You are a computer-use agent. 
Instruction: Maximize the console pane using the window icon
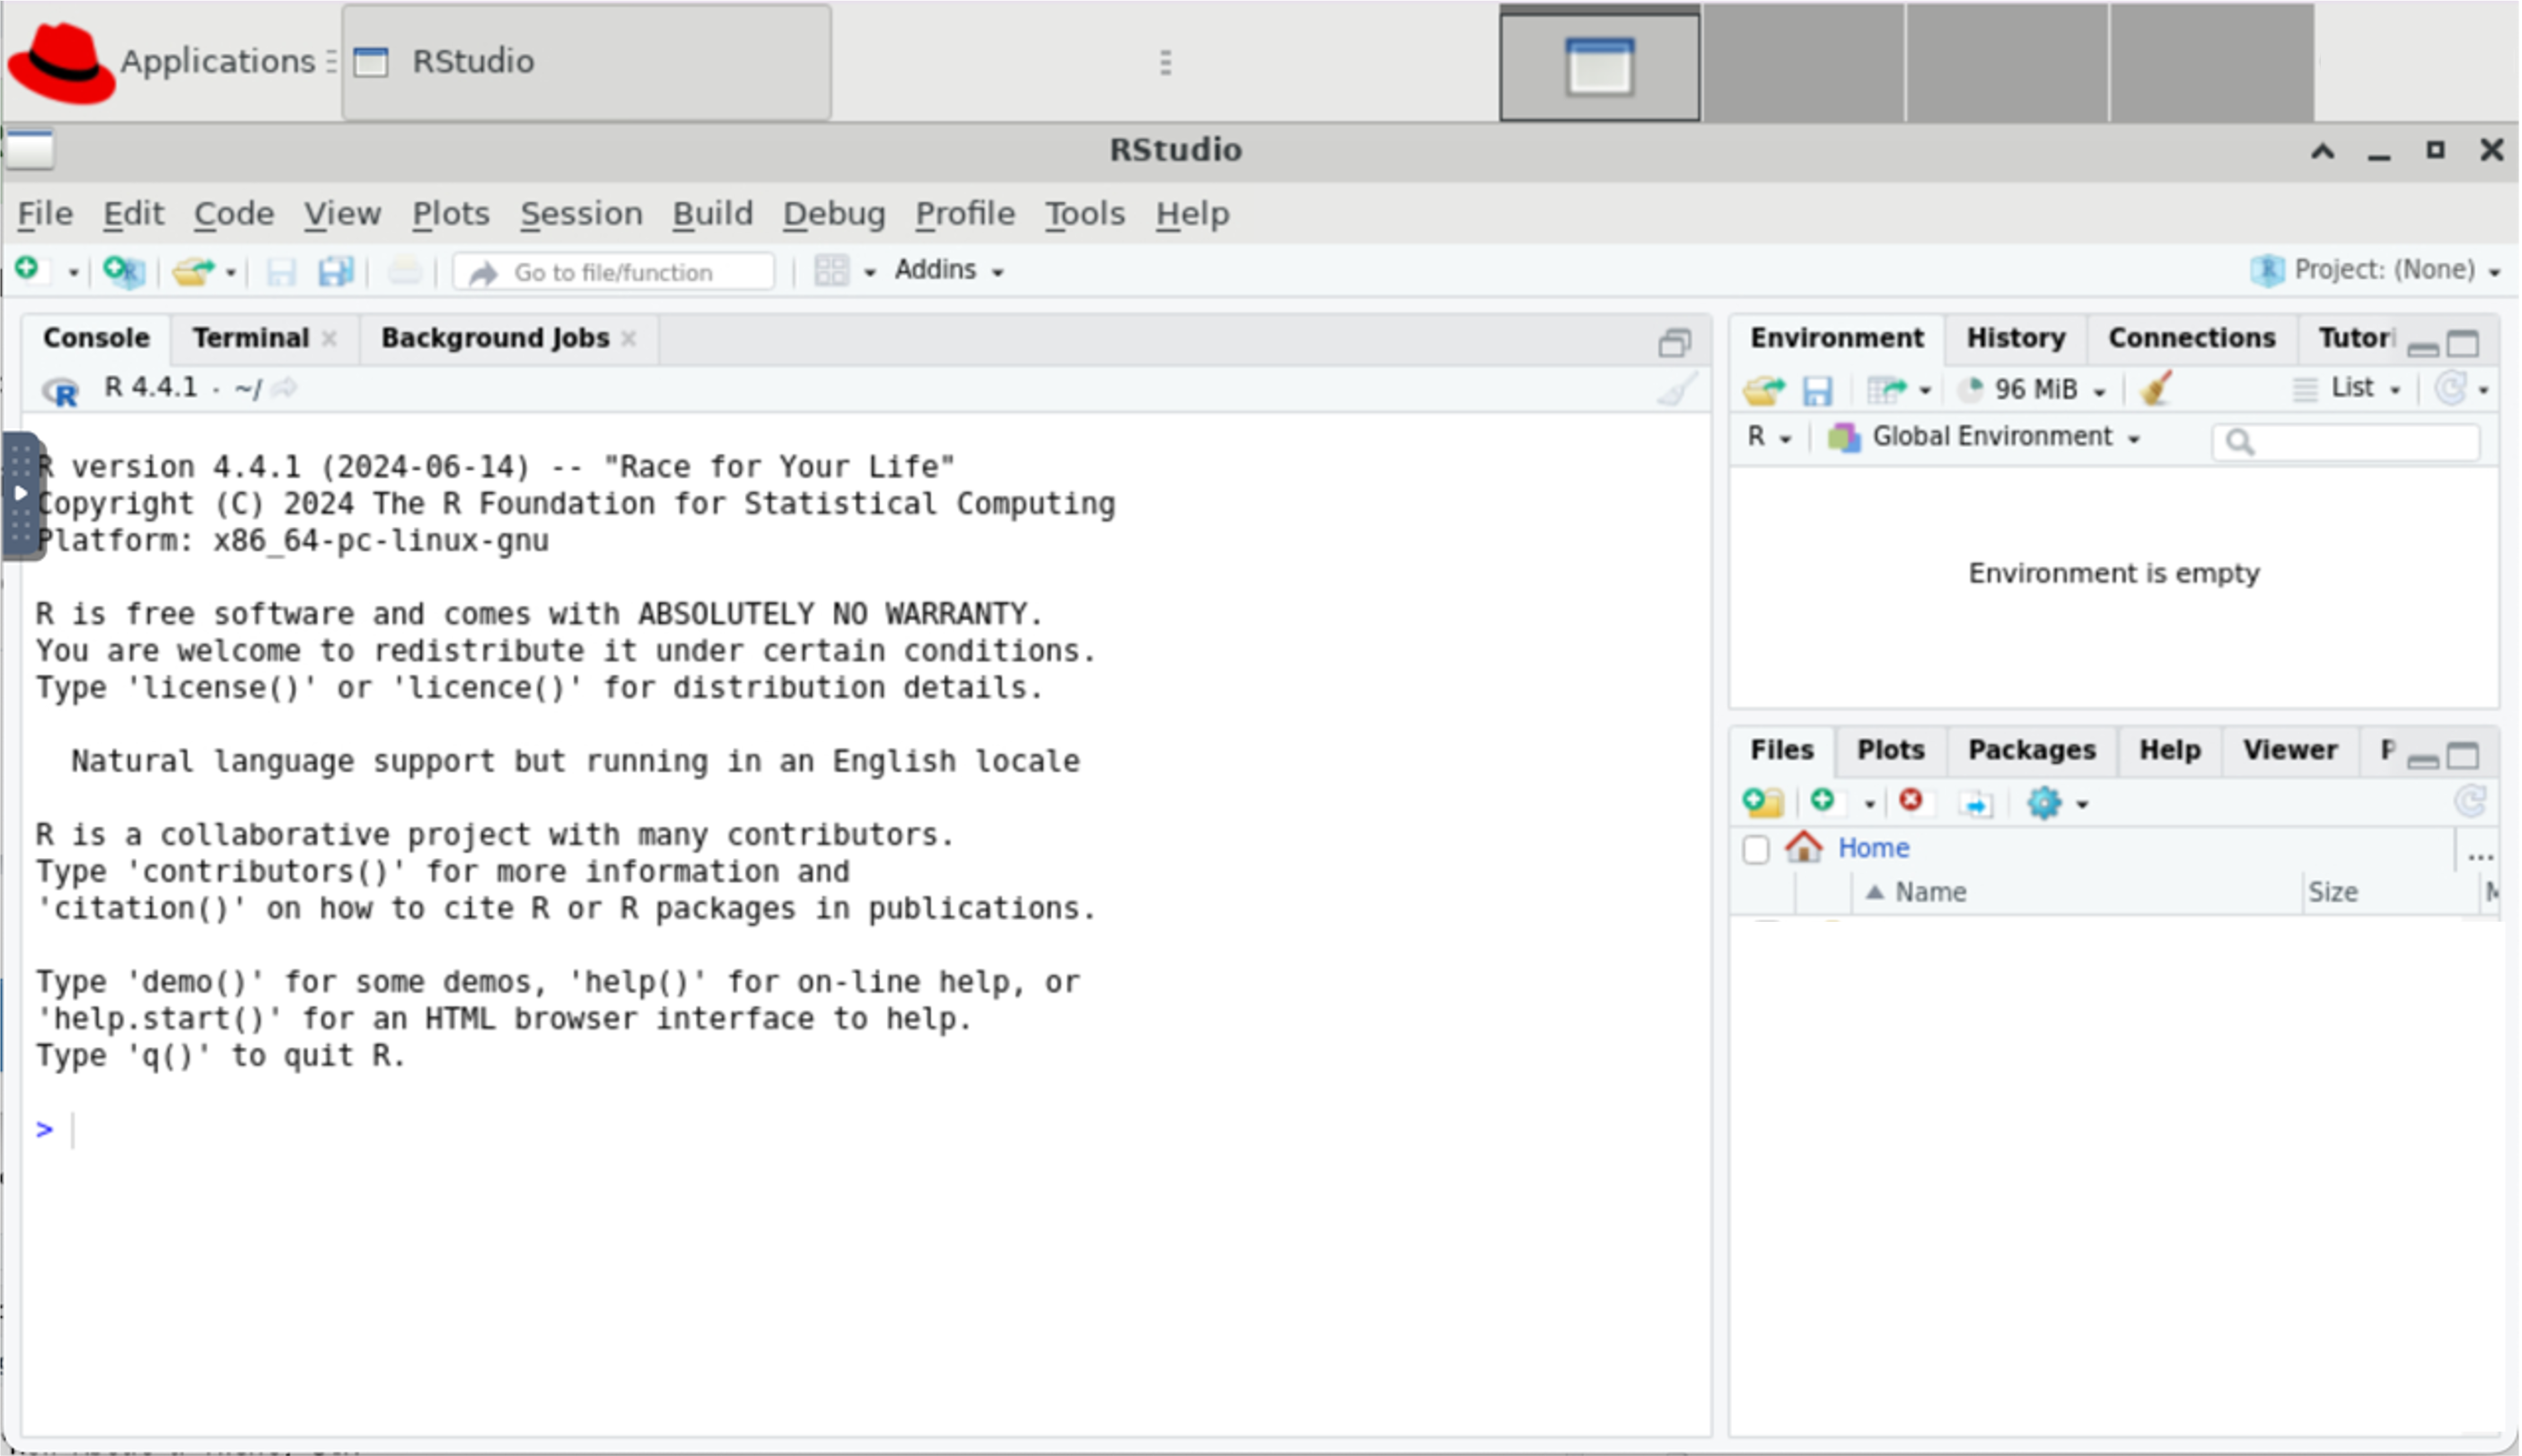tap(1674, 343)
